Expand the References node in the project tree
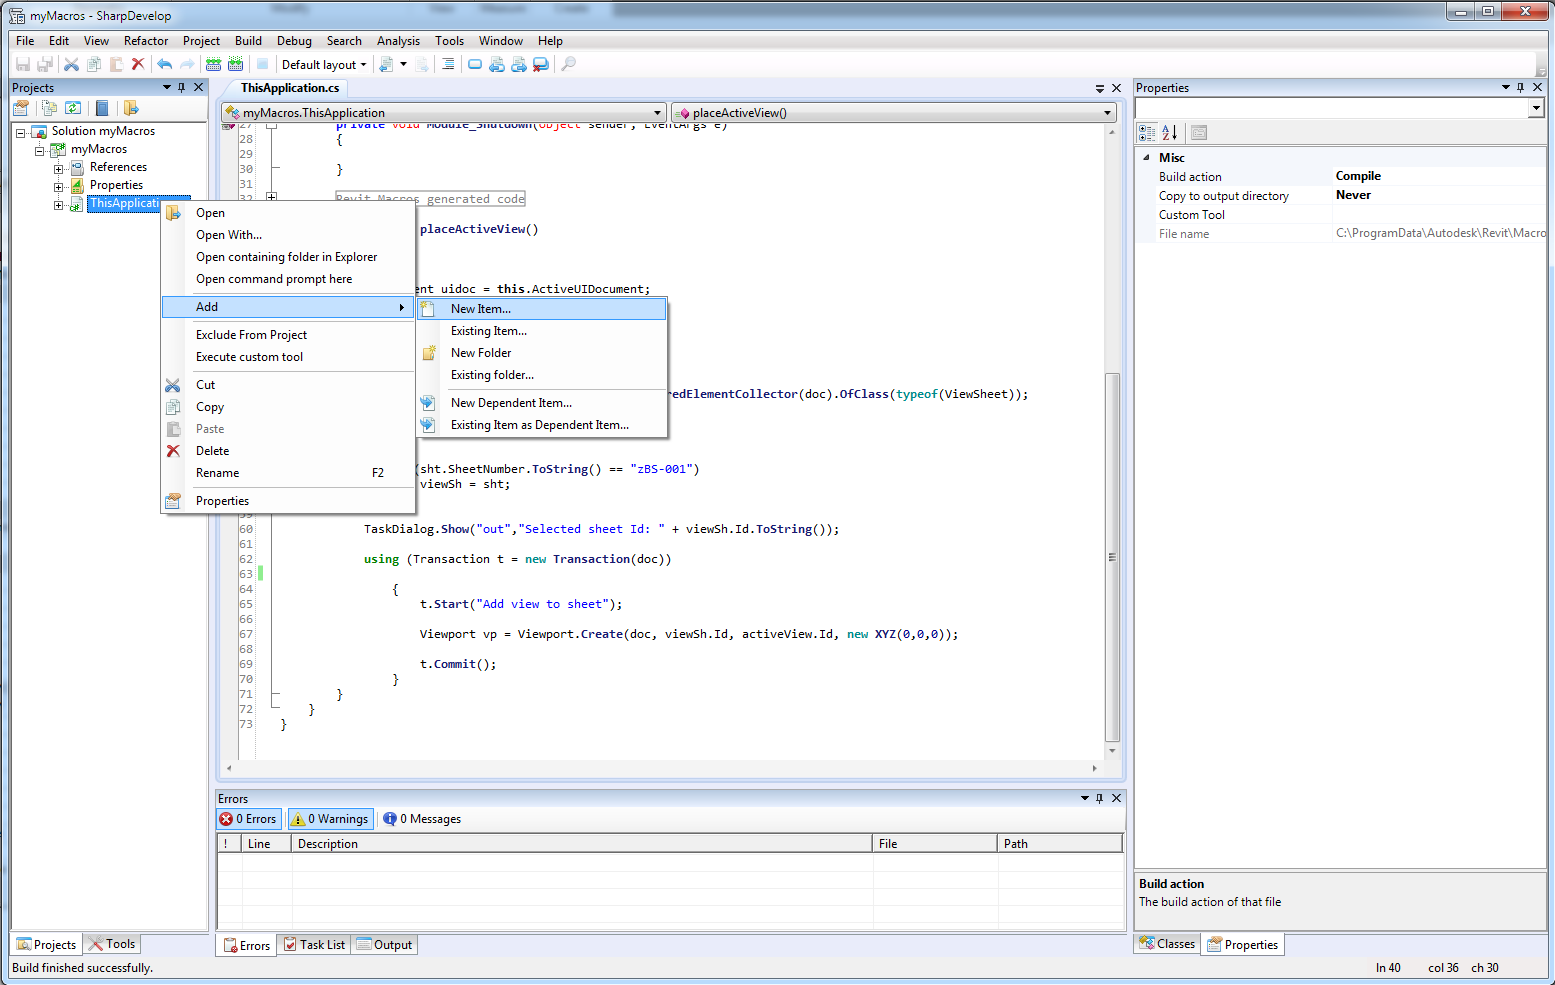Viewport: 1555px width, 985px height. pyautogui.click(x=57, y=167)
